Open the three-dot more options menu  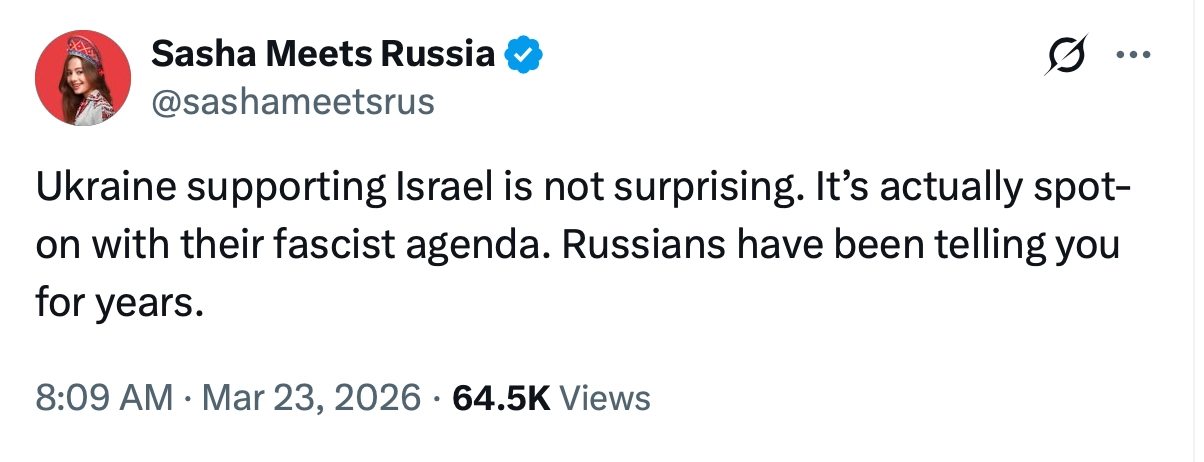1133,57
